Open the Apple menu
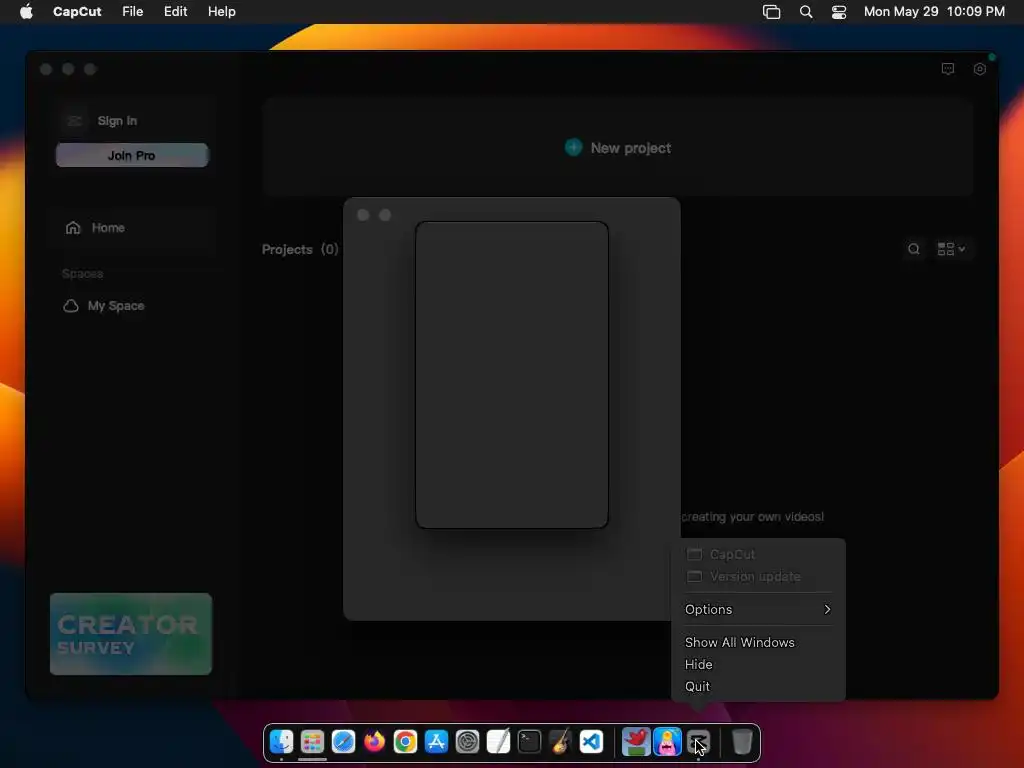Image resolution: width=1024 pixels, height=768 pixels. coord(26,11)
